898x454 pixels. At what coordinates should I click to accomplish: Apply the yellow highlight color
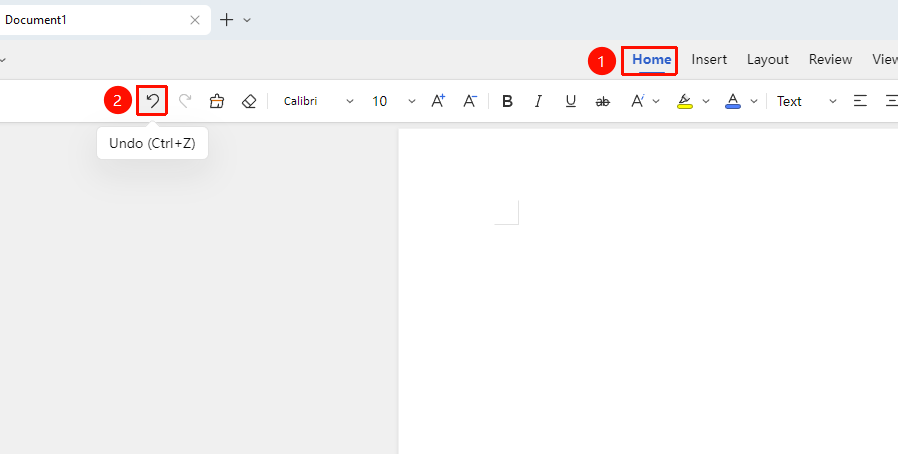(x=685, y=101)
